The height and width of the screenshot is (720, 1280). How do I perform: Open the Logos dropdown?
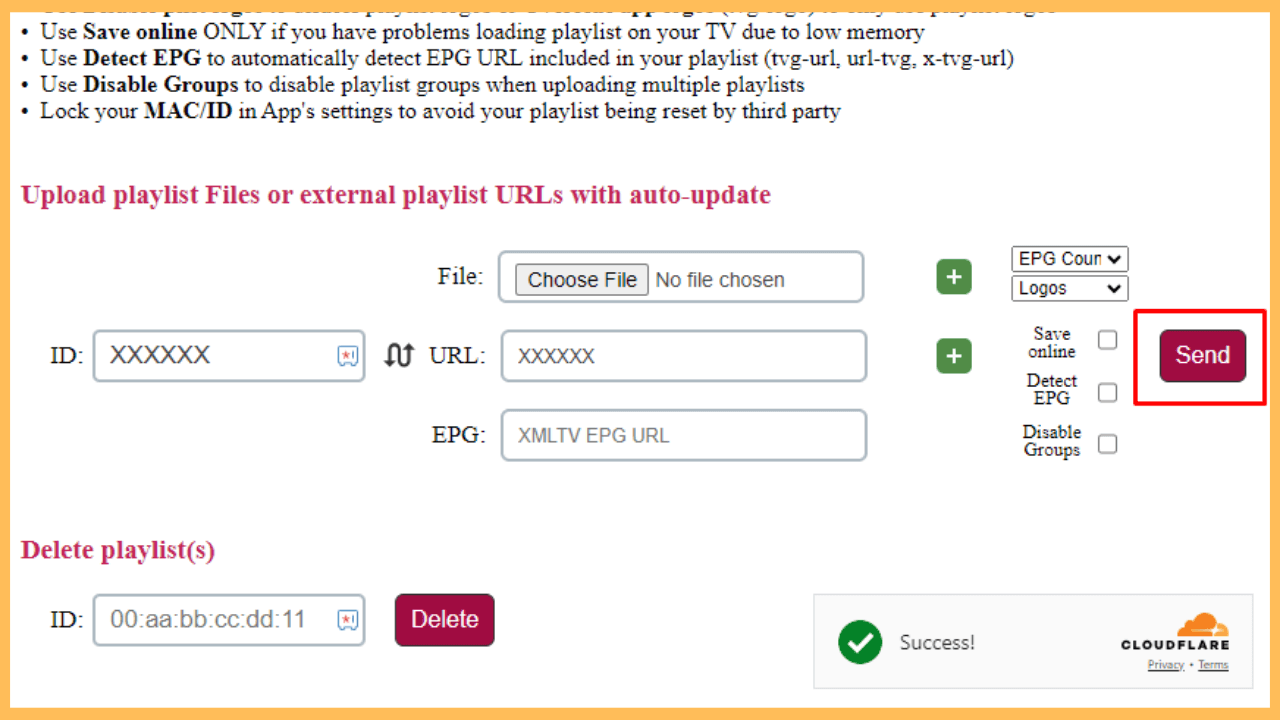click(1069, 288)
